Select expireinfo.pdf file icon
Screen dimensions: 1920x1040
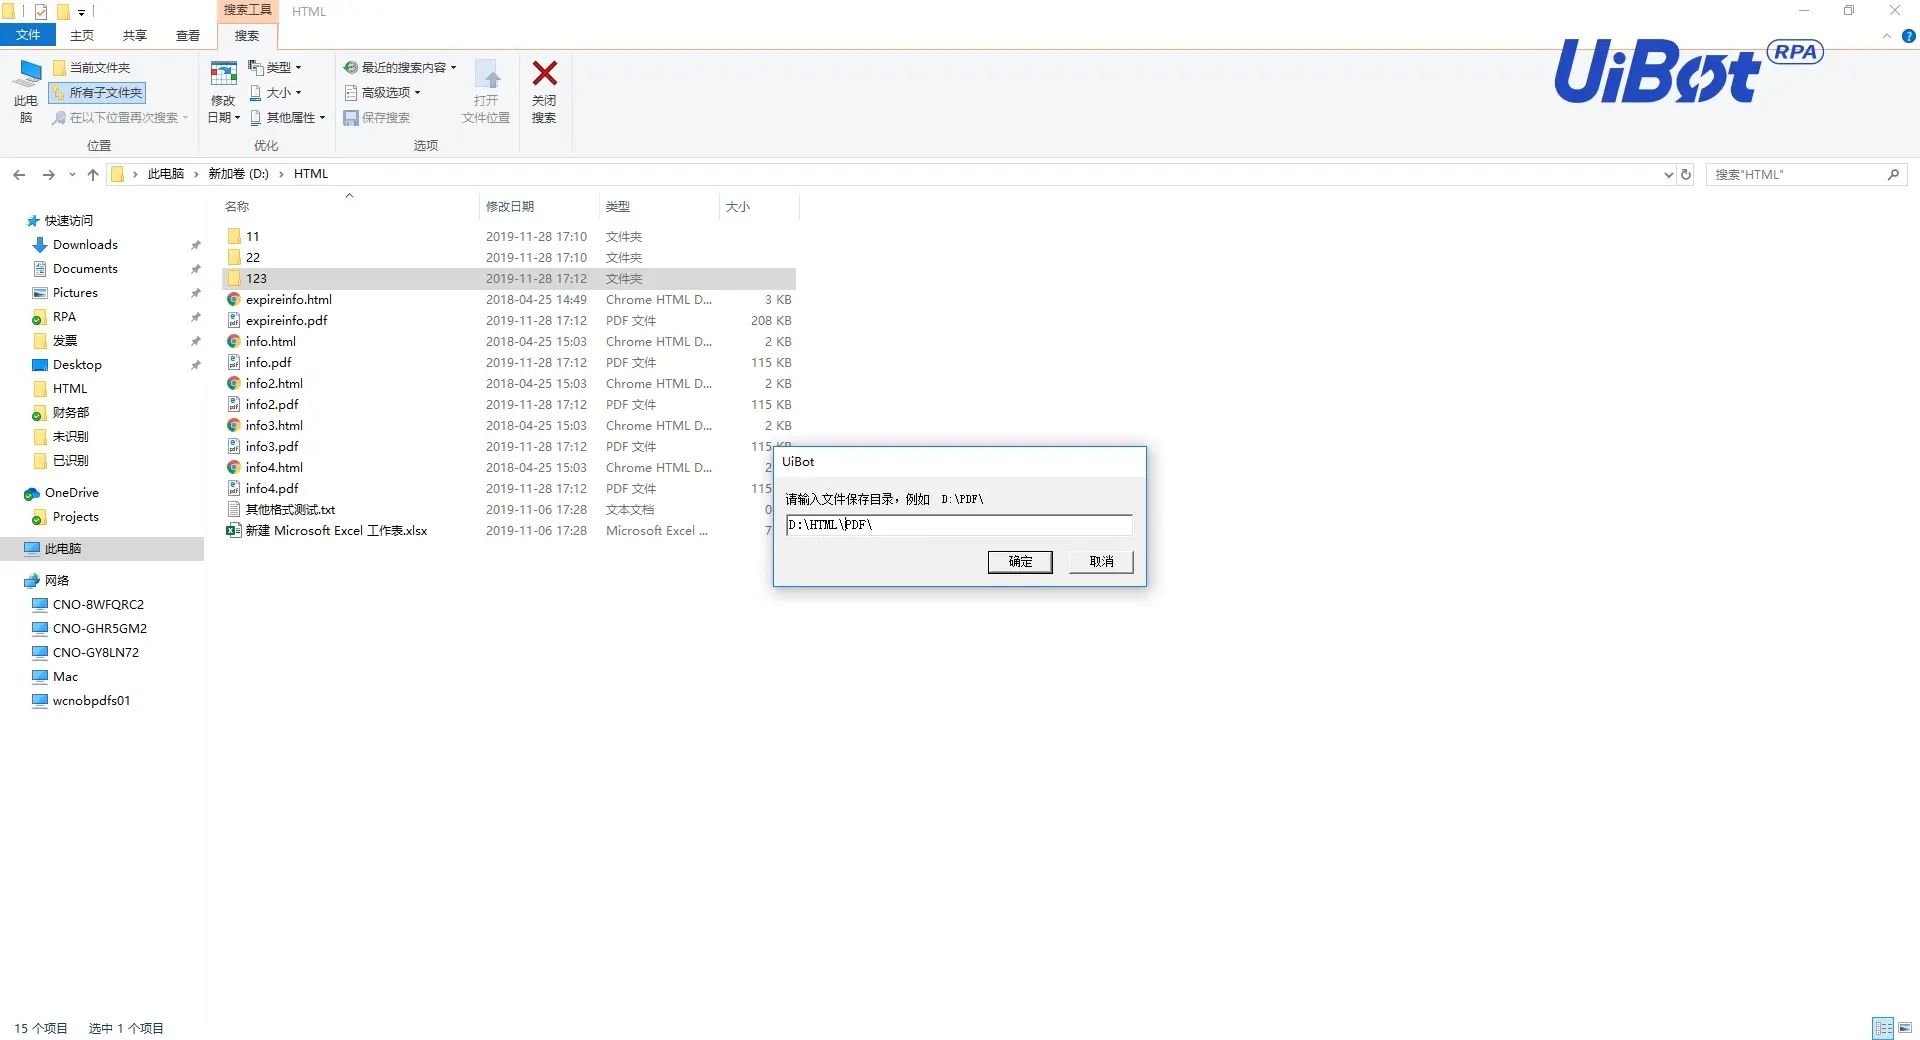pyautogui.click(x=234, y=320)
